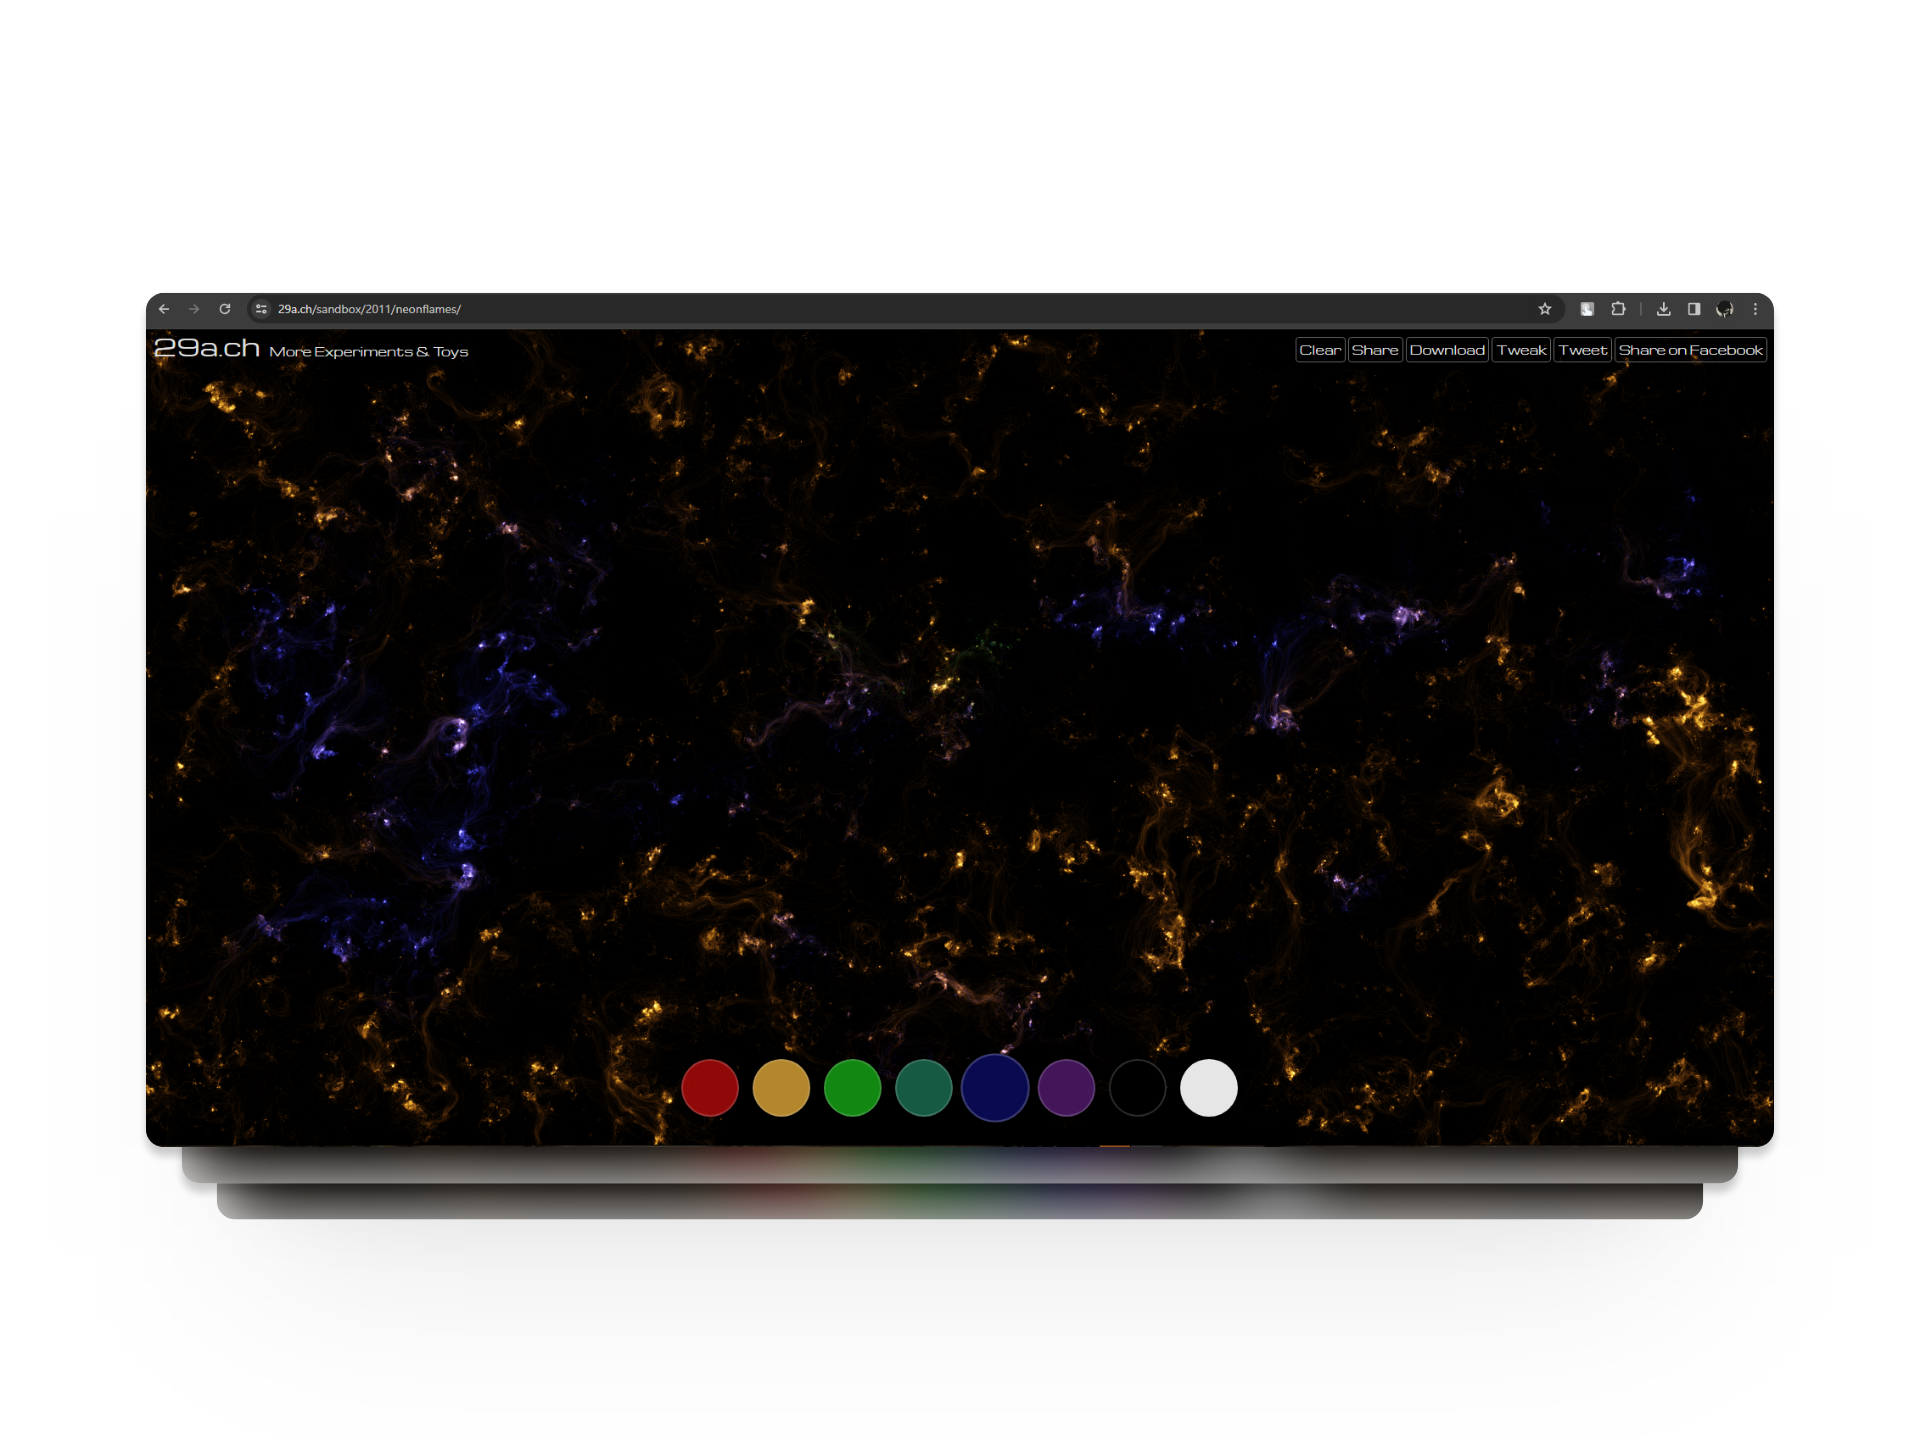Click the 29a.ch logo link
The width and height of the screenshot is (1920, 1440).
[207, 348]
